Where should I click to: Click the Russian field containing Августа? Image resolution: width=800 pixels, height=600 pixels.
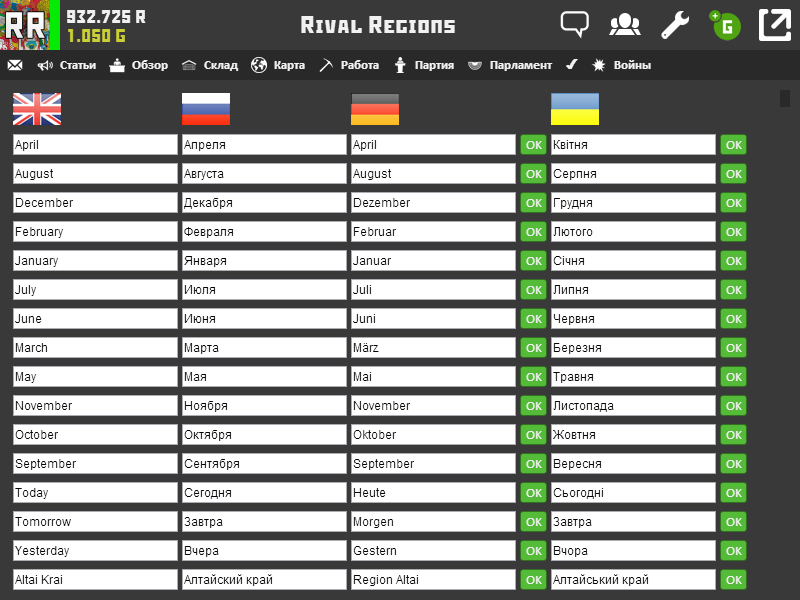point(264,174)
